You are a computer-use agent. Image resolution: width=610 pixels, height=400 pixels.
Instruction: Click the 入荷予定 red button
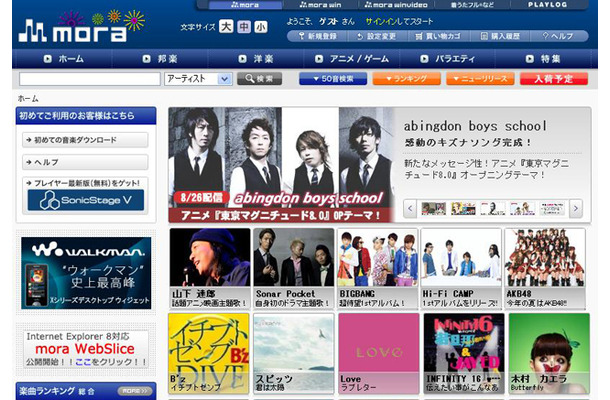(x=554, y=79)
